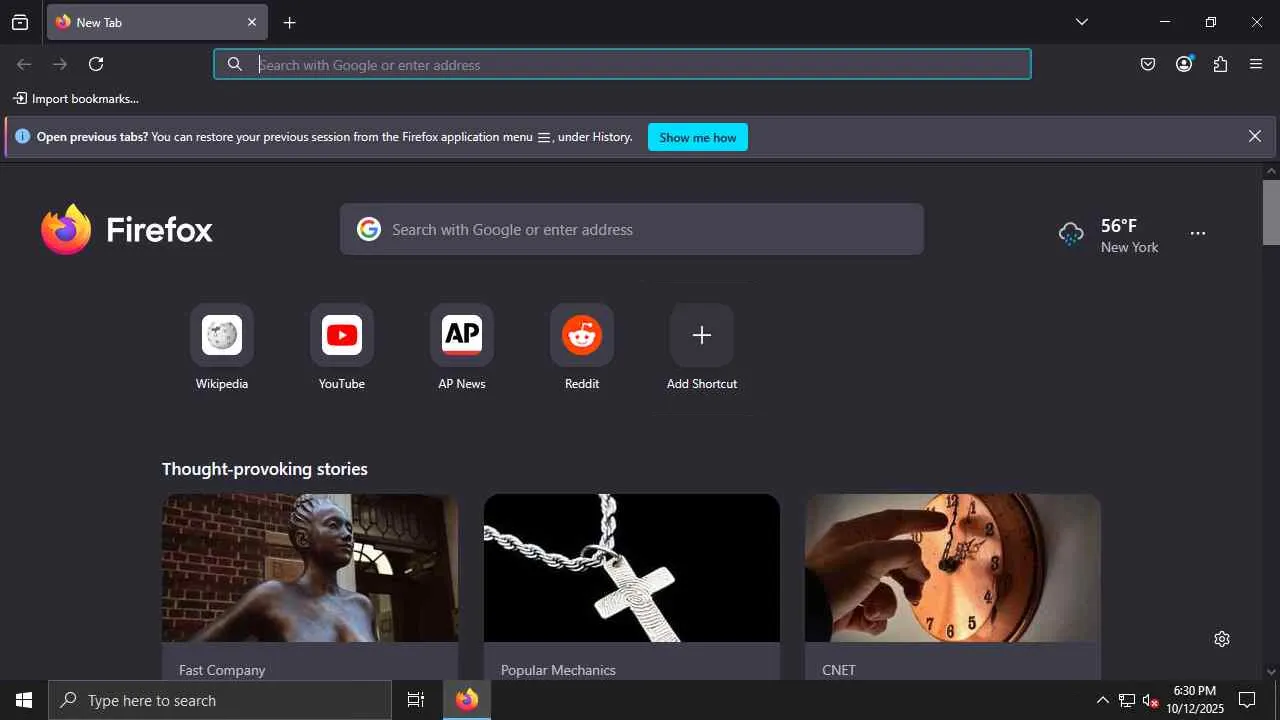The width and height of the screenshot is (1280, 720).
Task: Click the List all tabs arrow
Action: pyautogui.click(x=1082, y=22)
